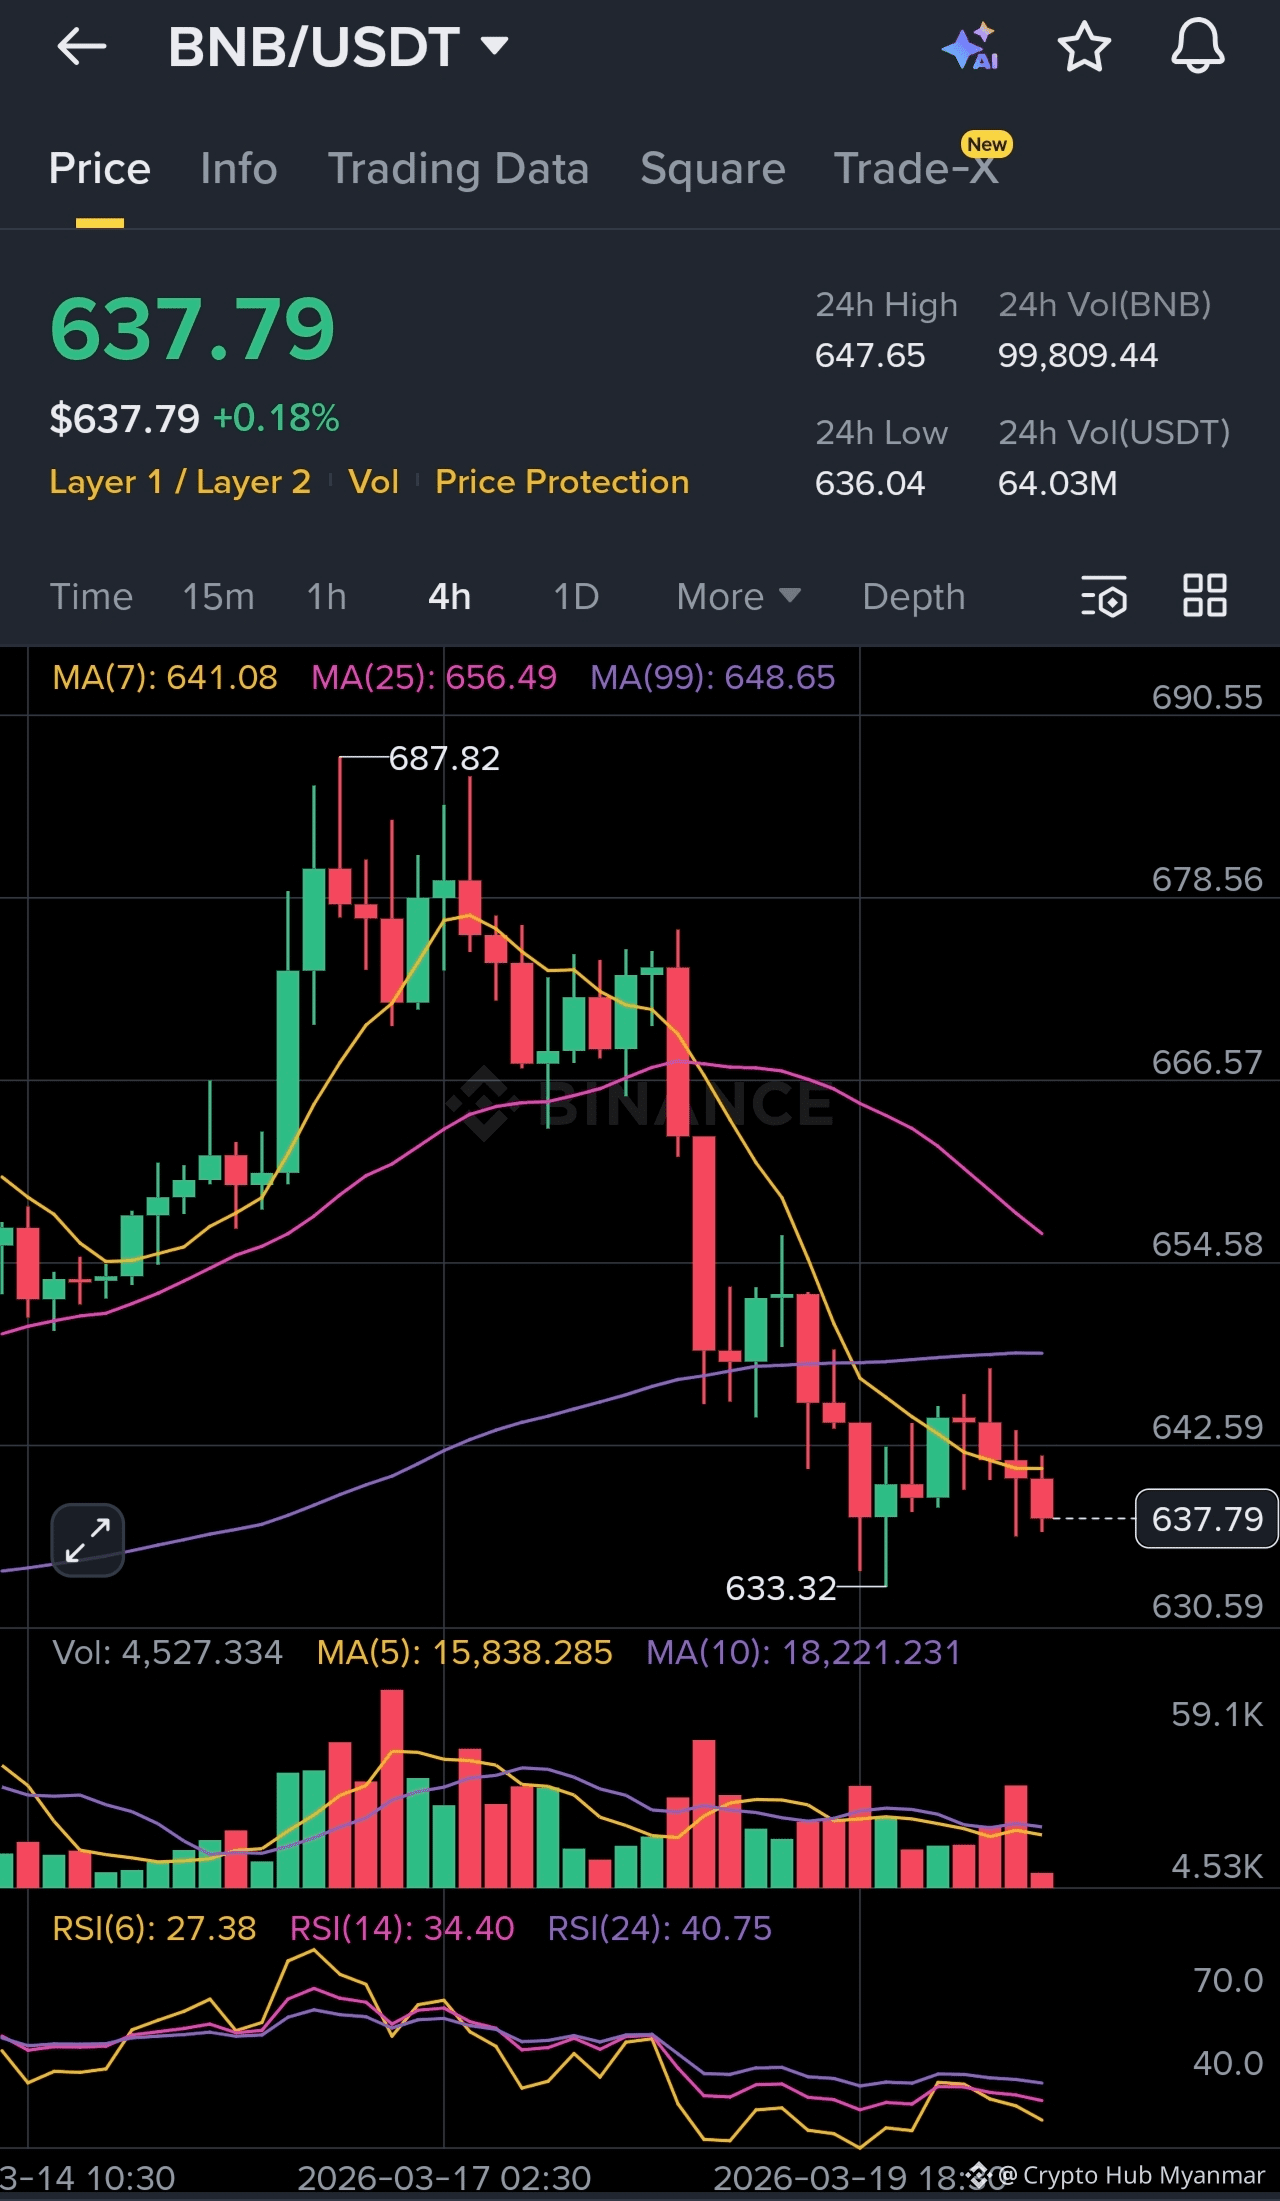Tap the 2026-03-17 02:30 time label
Image resolution: width=1280 pixels, height=2201 pixels.
[444, 2177]
